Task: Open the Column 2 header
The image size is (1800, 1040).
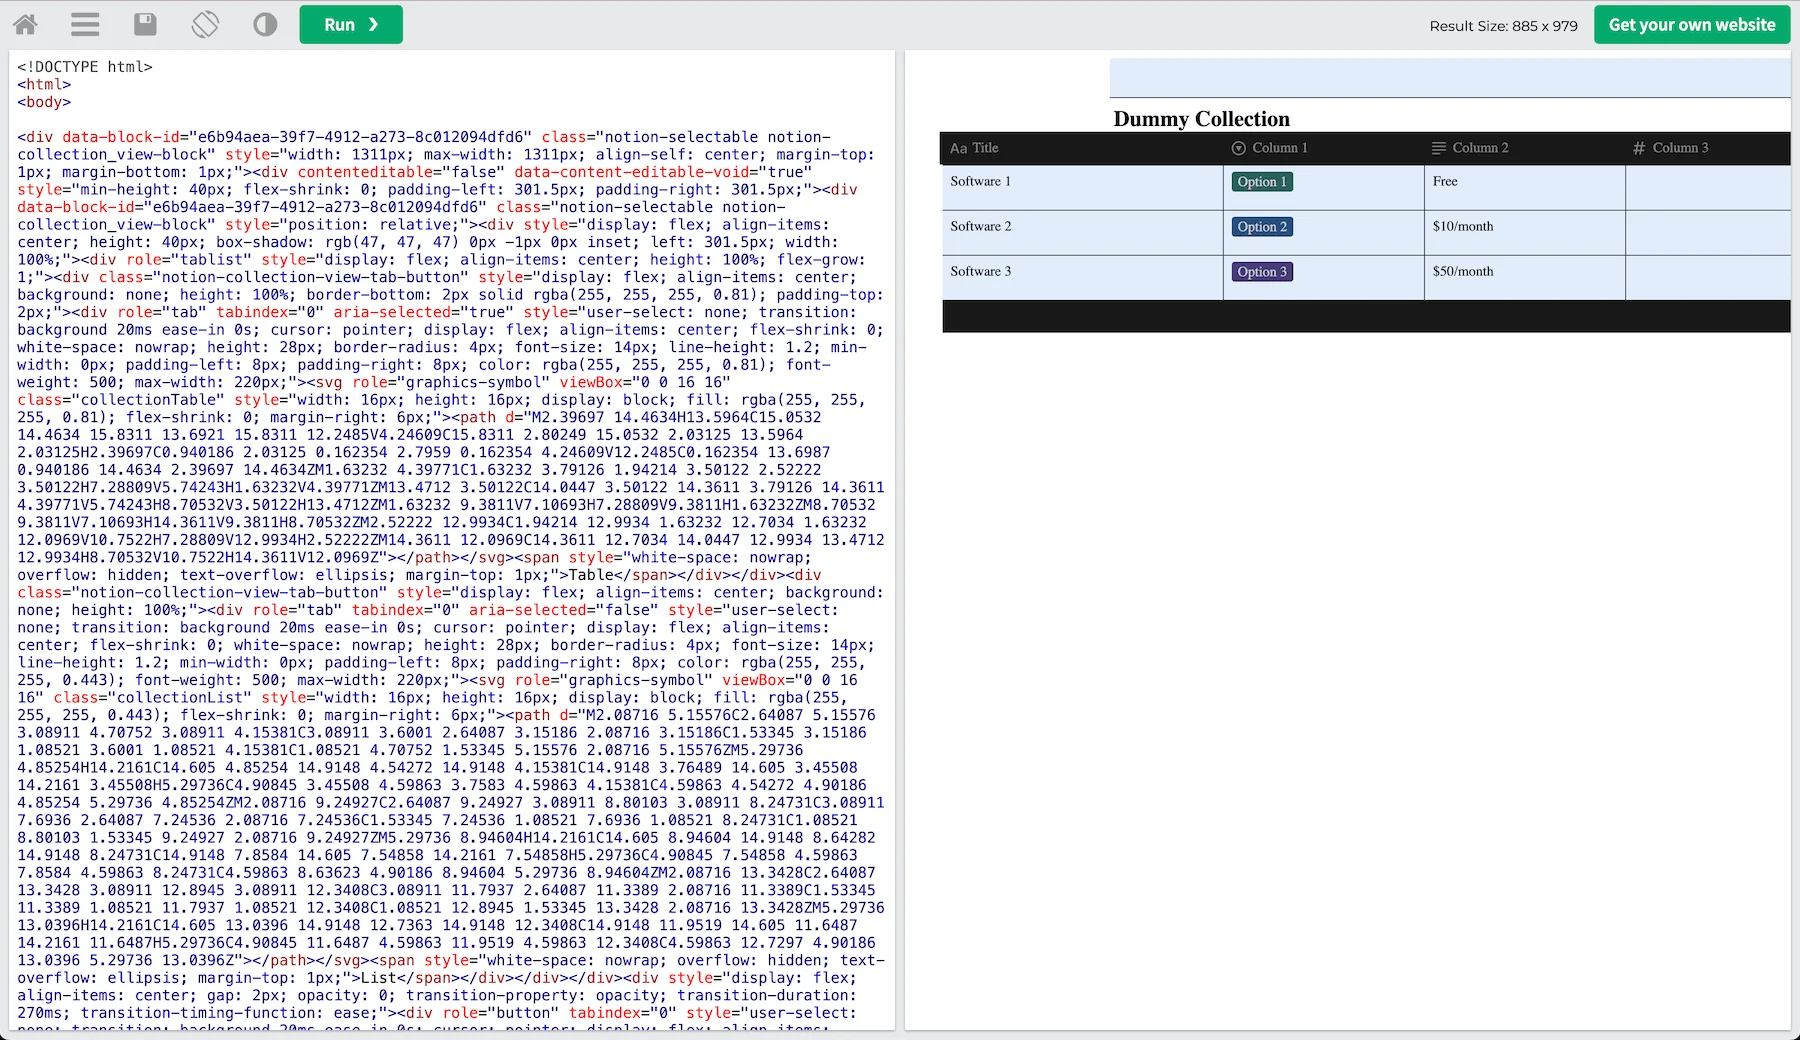Action: click(x=1480, y=148)
